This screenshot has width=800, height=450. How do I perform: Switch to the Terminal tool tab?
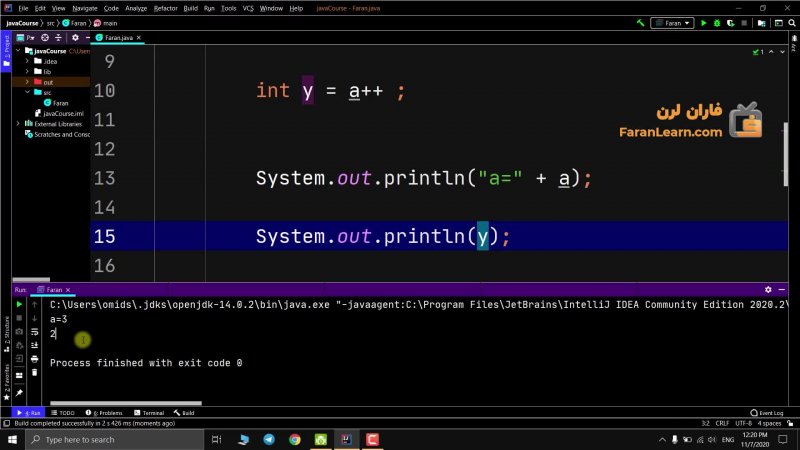tap(148, 412)
